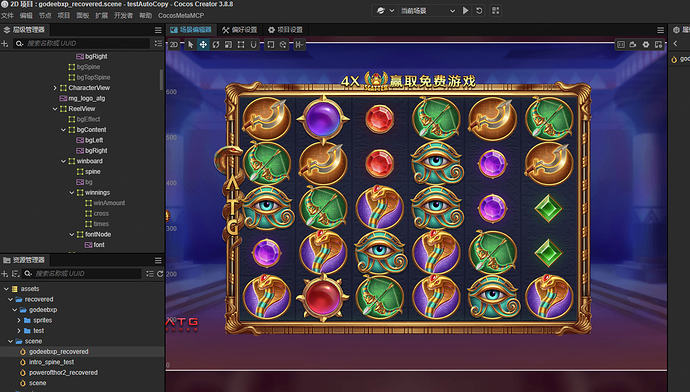Open assets panel hamburger menu
This screenshot has height=392, width=690.
click(x=158, y=260)
